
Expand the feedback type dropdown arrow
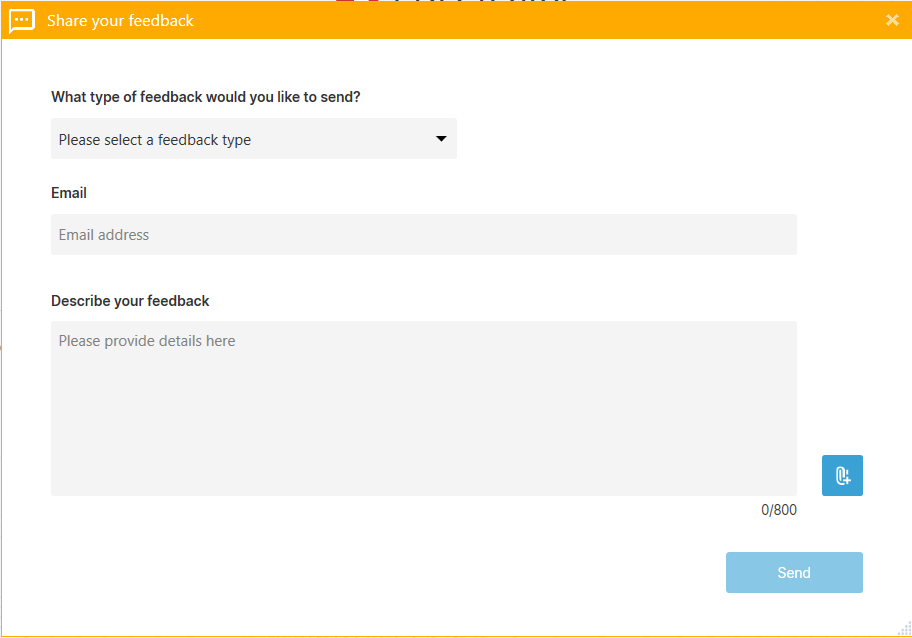[441, 138]
